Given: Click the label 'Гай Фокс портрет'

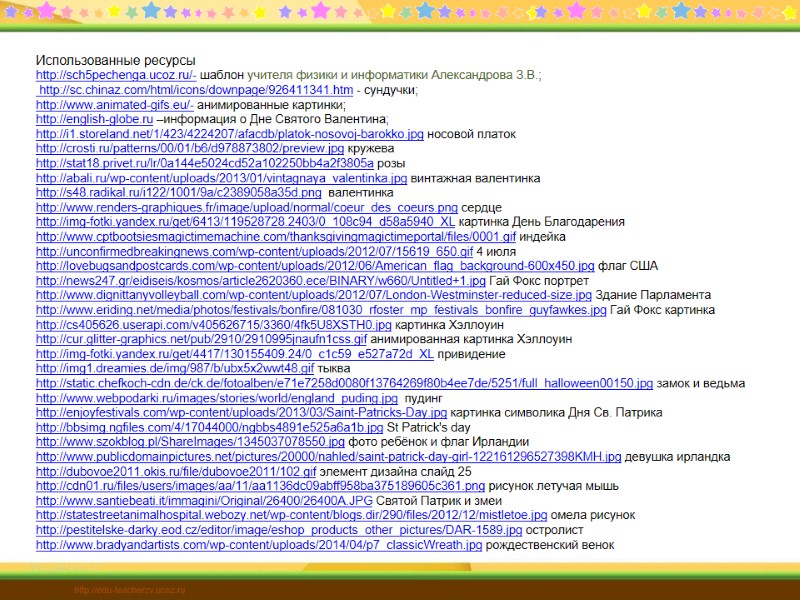Looking at the screenshot, I should 539,281.
